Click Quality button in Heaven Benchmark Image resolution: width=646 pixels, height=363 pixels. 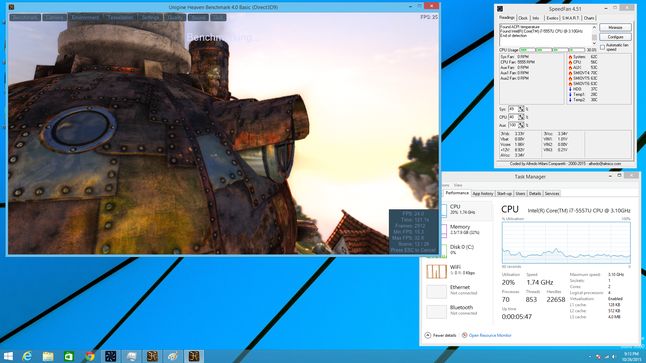[x=175, y=17]
